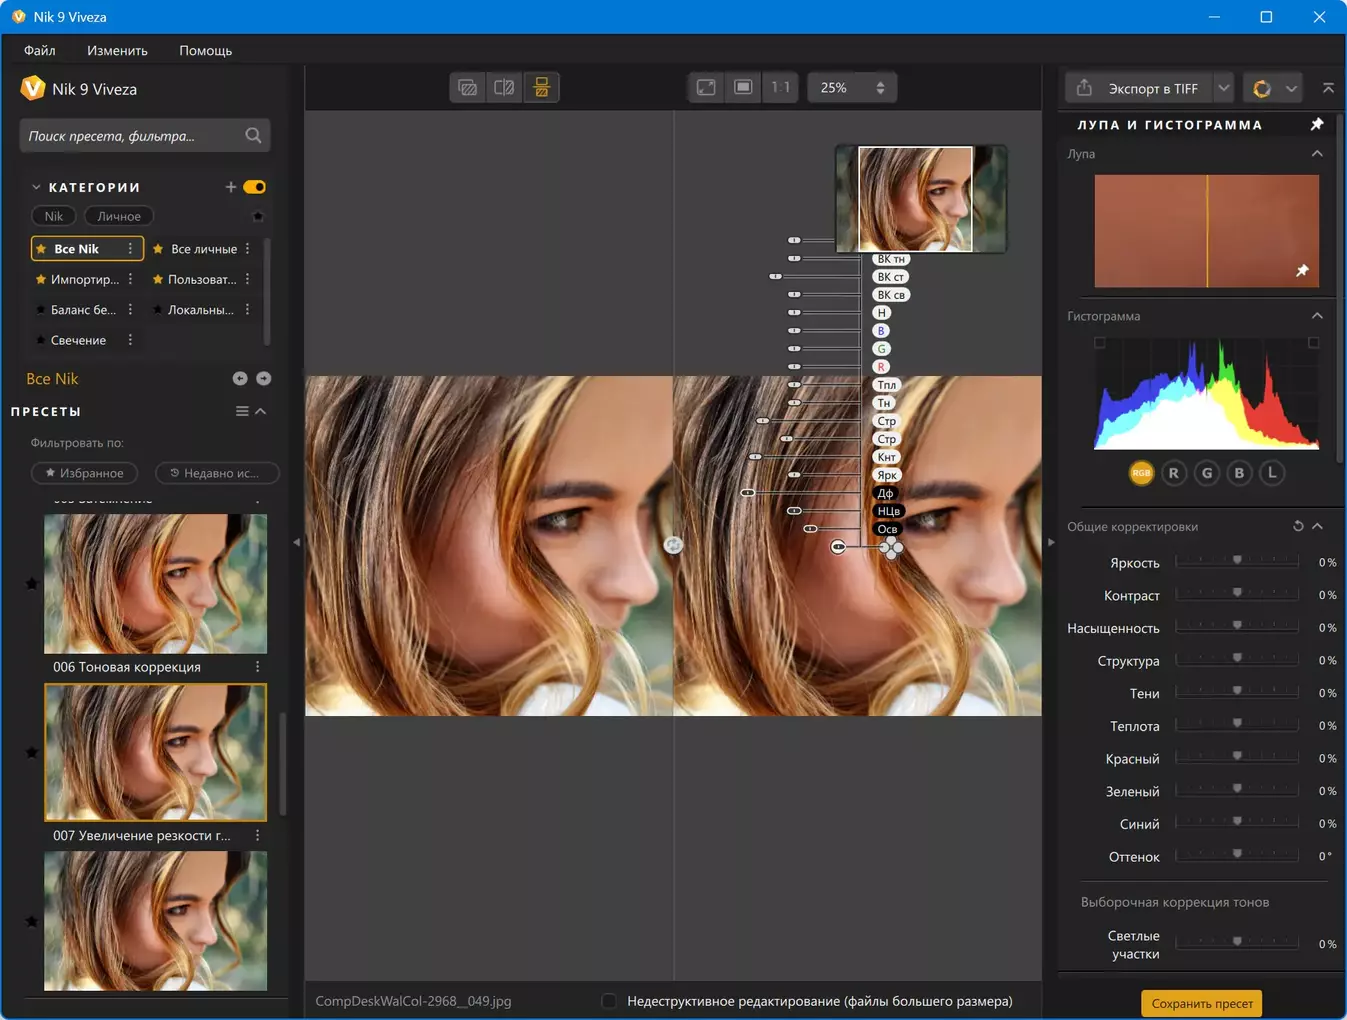Click the Сохранить пресет button
The image size is (1347, 1020).
pos(1201,1003)
